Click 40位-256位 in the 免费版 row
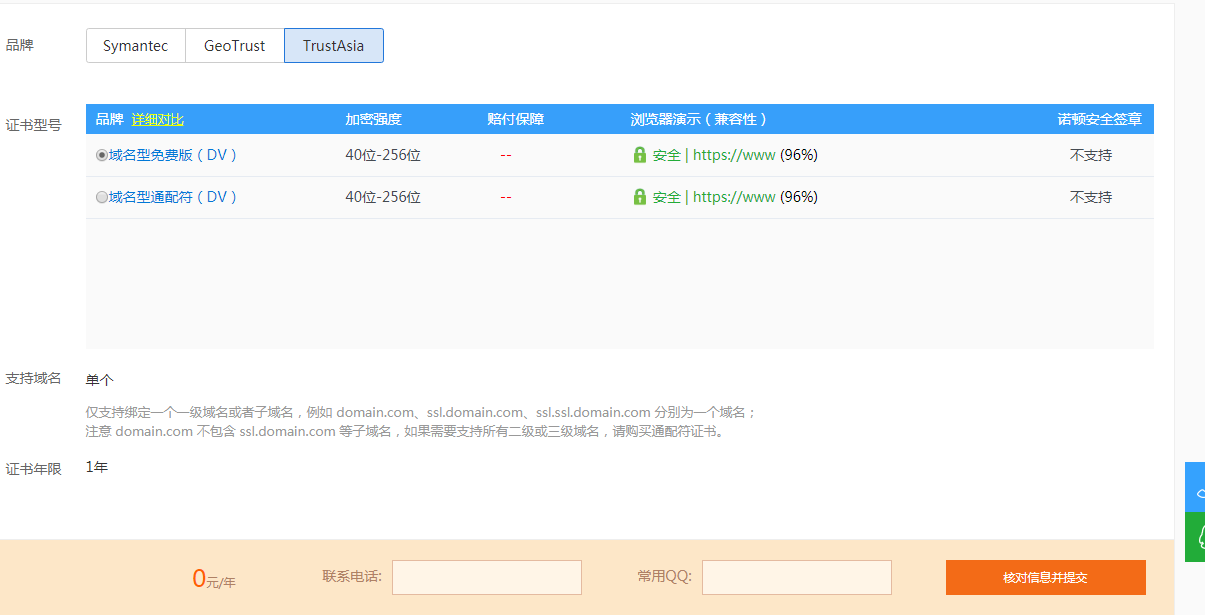1205x615 pixels. (x=383, y=155)
